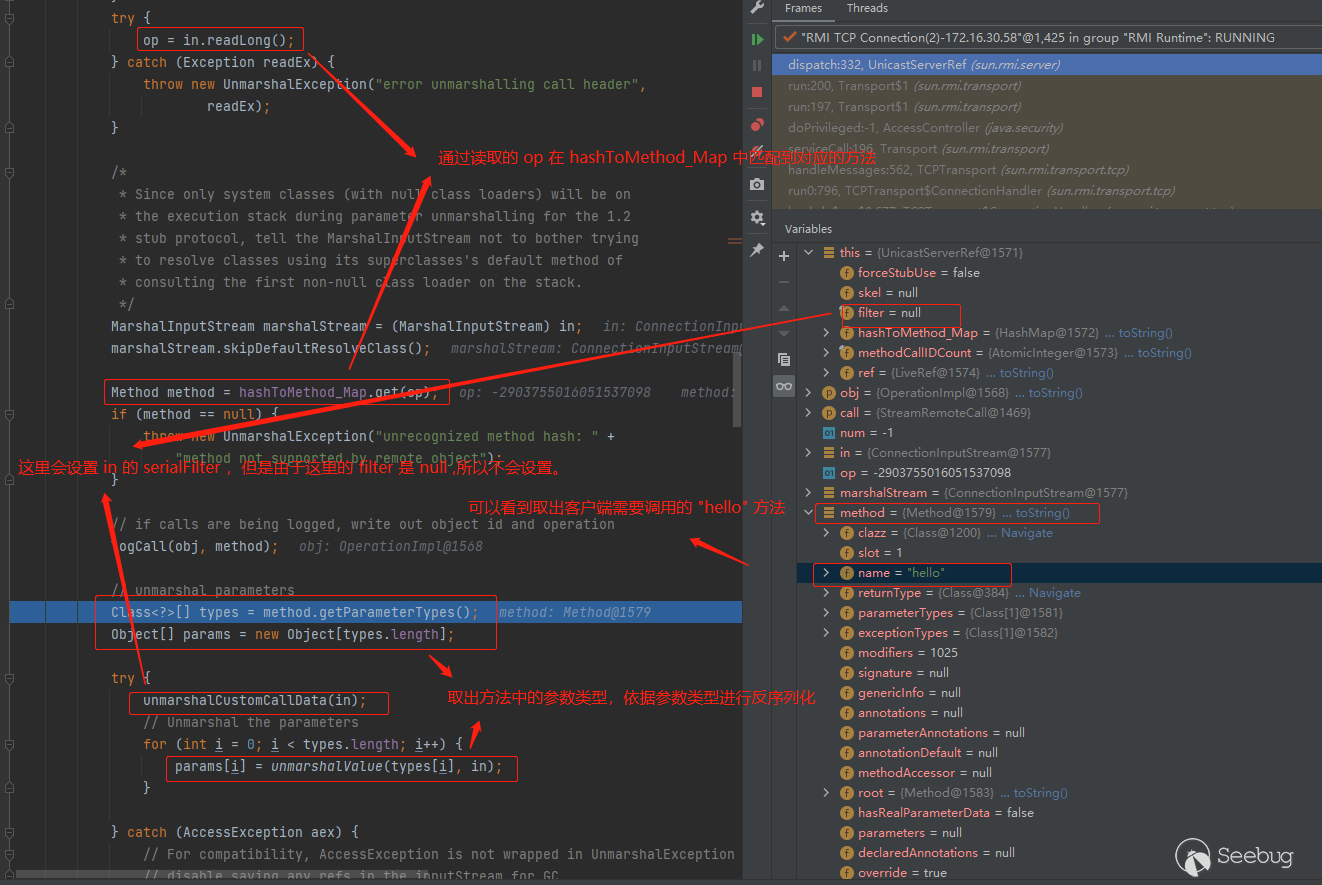This screenshot has width=1322, height=885.
Task: Toggle the Pause Program icon
Action: [x=757, y=65]
